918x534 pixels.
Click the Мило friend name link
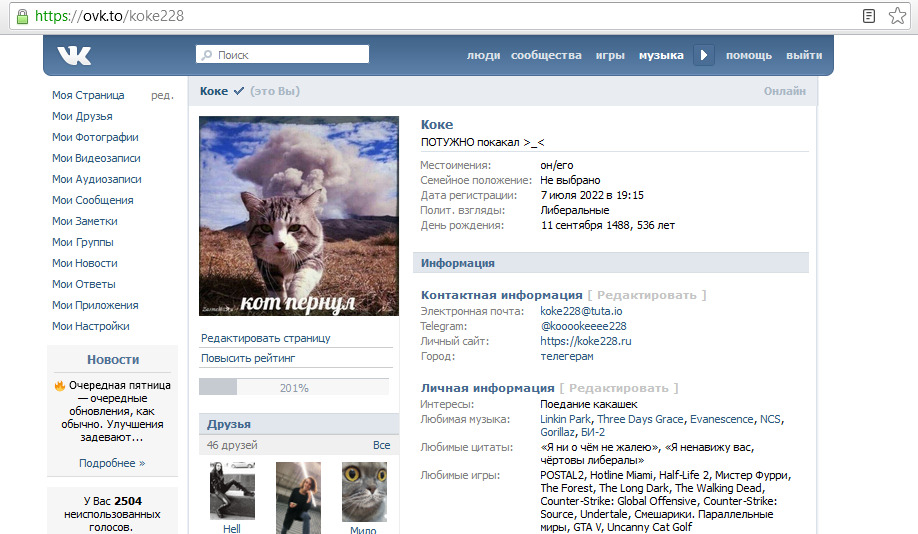click(363, 530)
